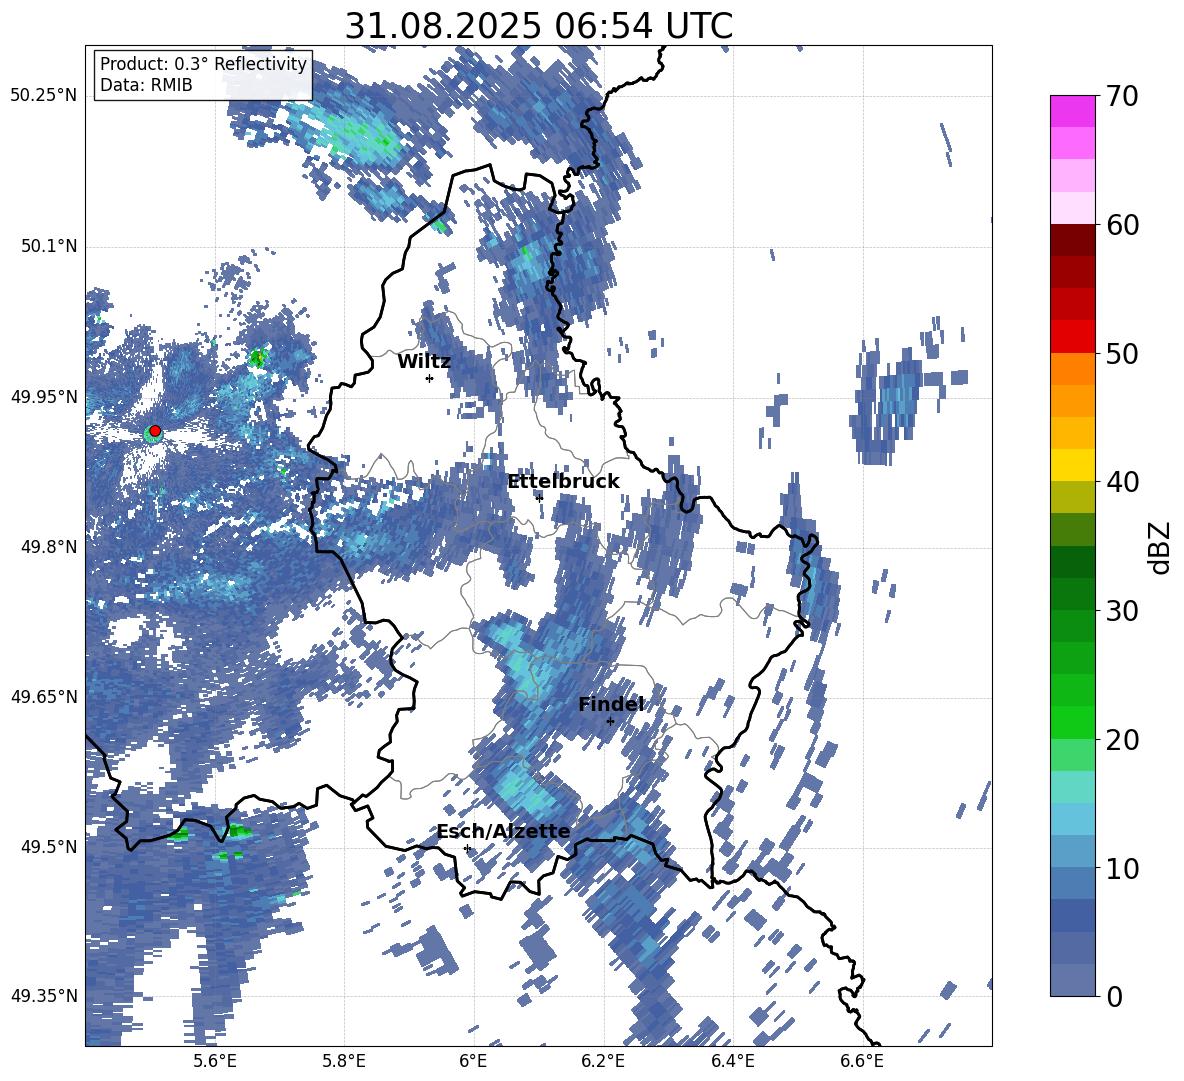The height and width of the screenshot is (1081, 1184).
Task: Click the 49.65°N latitude label
Action: [44, 697]
